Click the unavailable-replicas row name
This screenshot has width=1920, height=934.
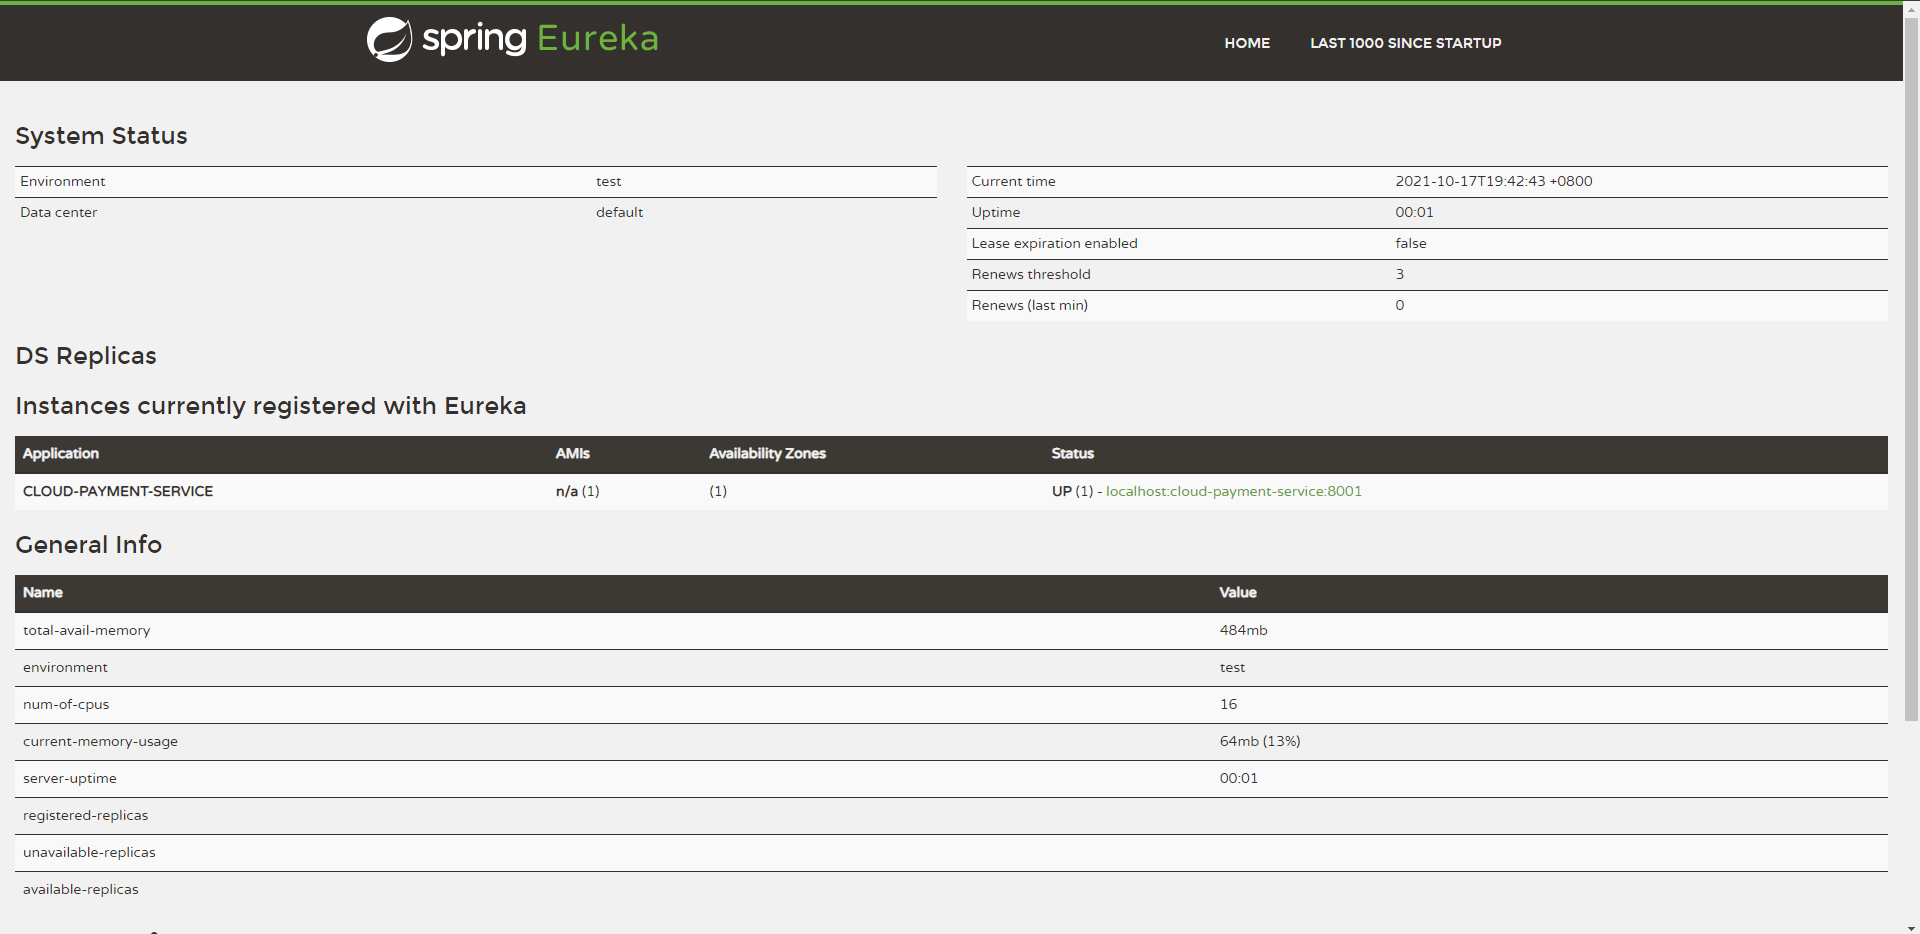(x=90, y=852)
